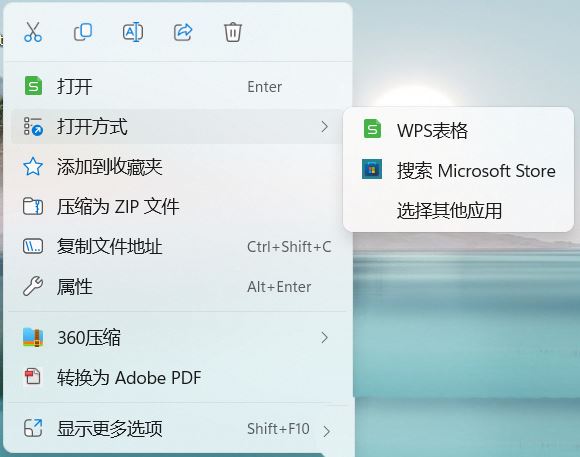Click the path icon for 复制文件地址

[x=33, y=246]
